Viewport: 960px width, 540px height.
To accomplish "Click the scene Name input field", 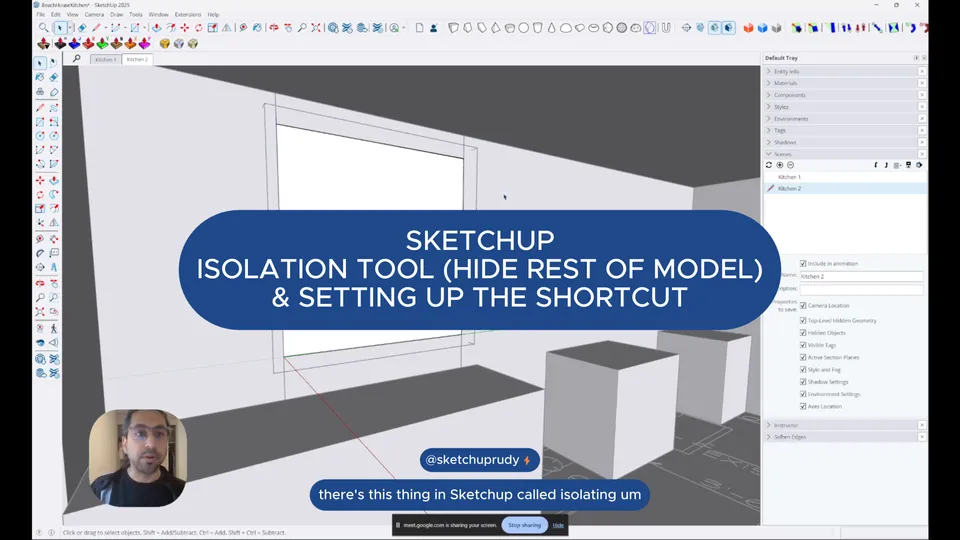I will (861, 276).
